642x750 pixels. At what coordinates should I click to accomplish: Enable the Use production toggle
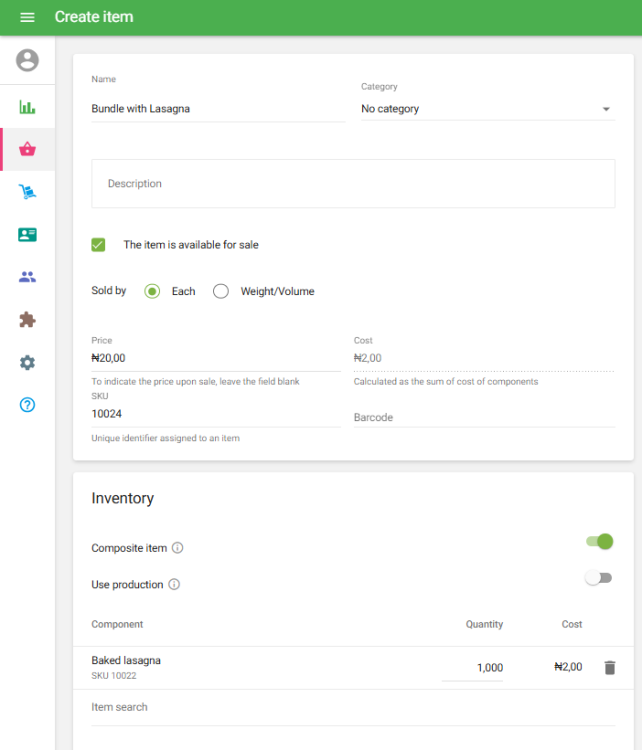[598, 578]
